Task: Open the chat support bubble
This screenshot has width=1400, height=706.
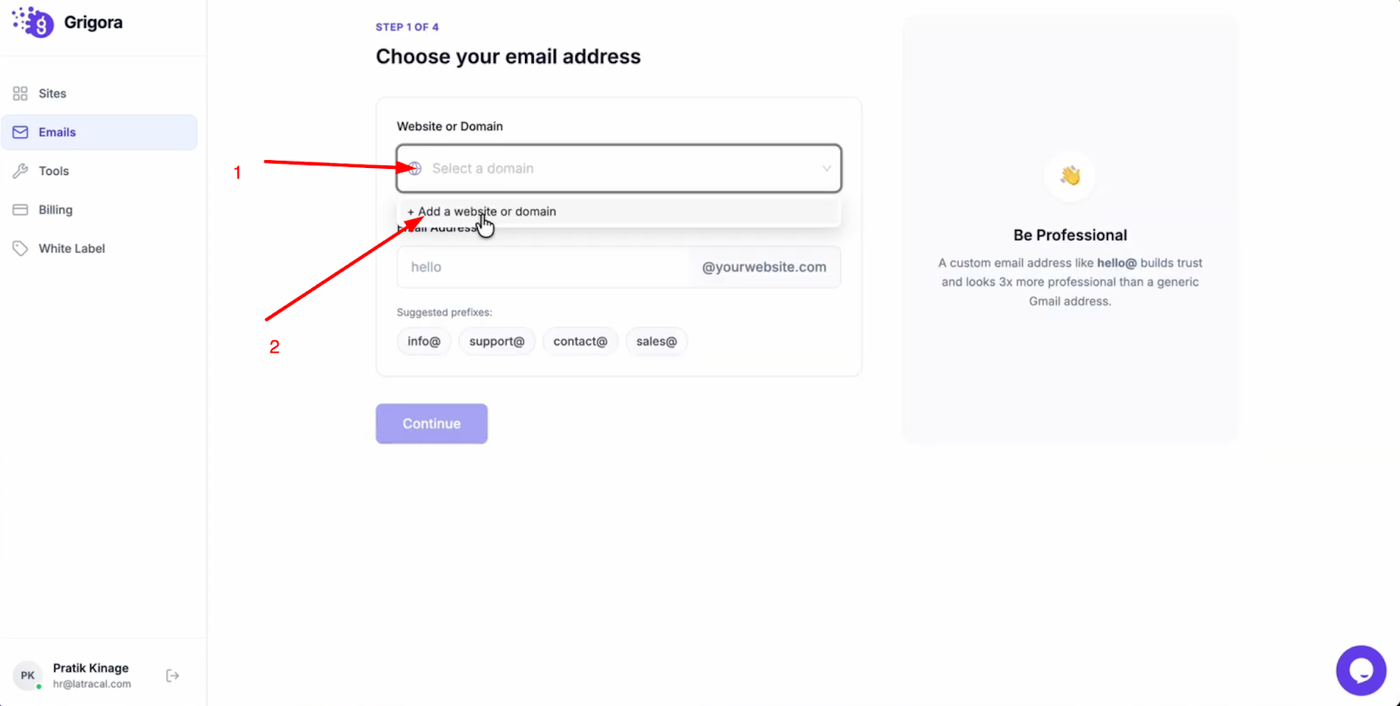Action: click(1360, 670)
